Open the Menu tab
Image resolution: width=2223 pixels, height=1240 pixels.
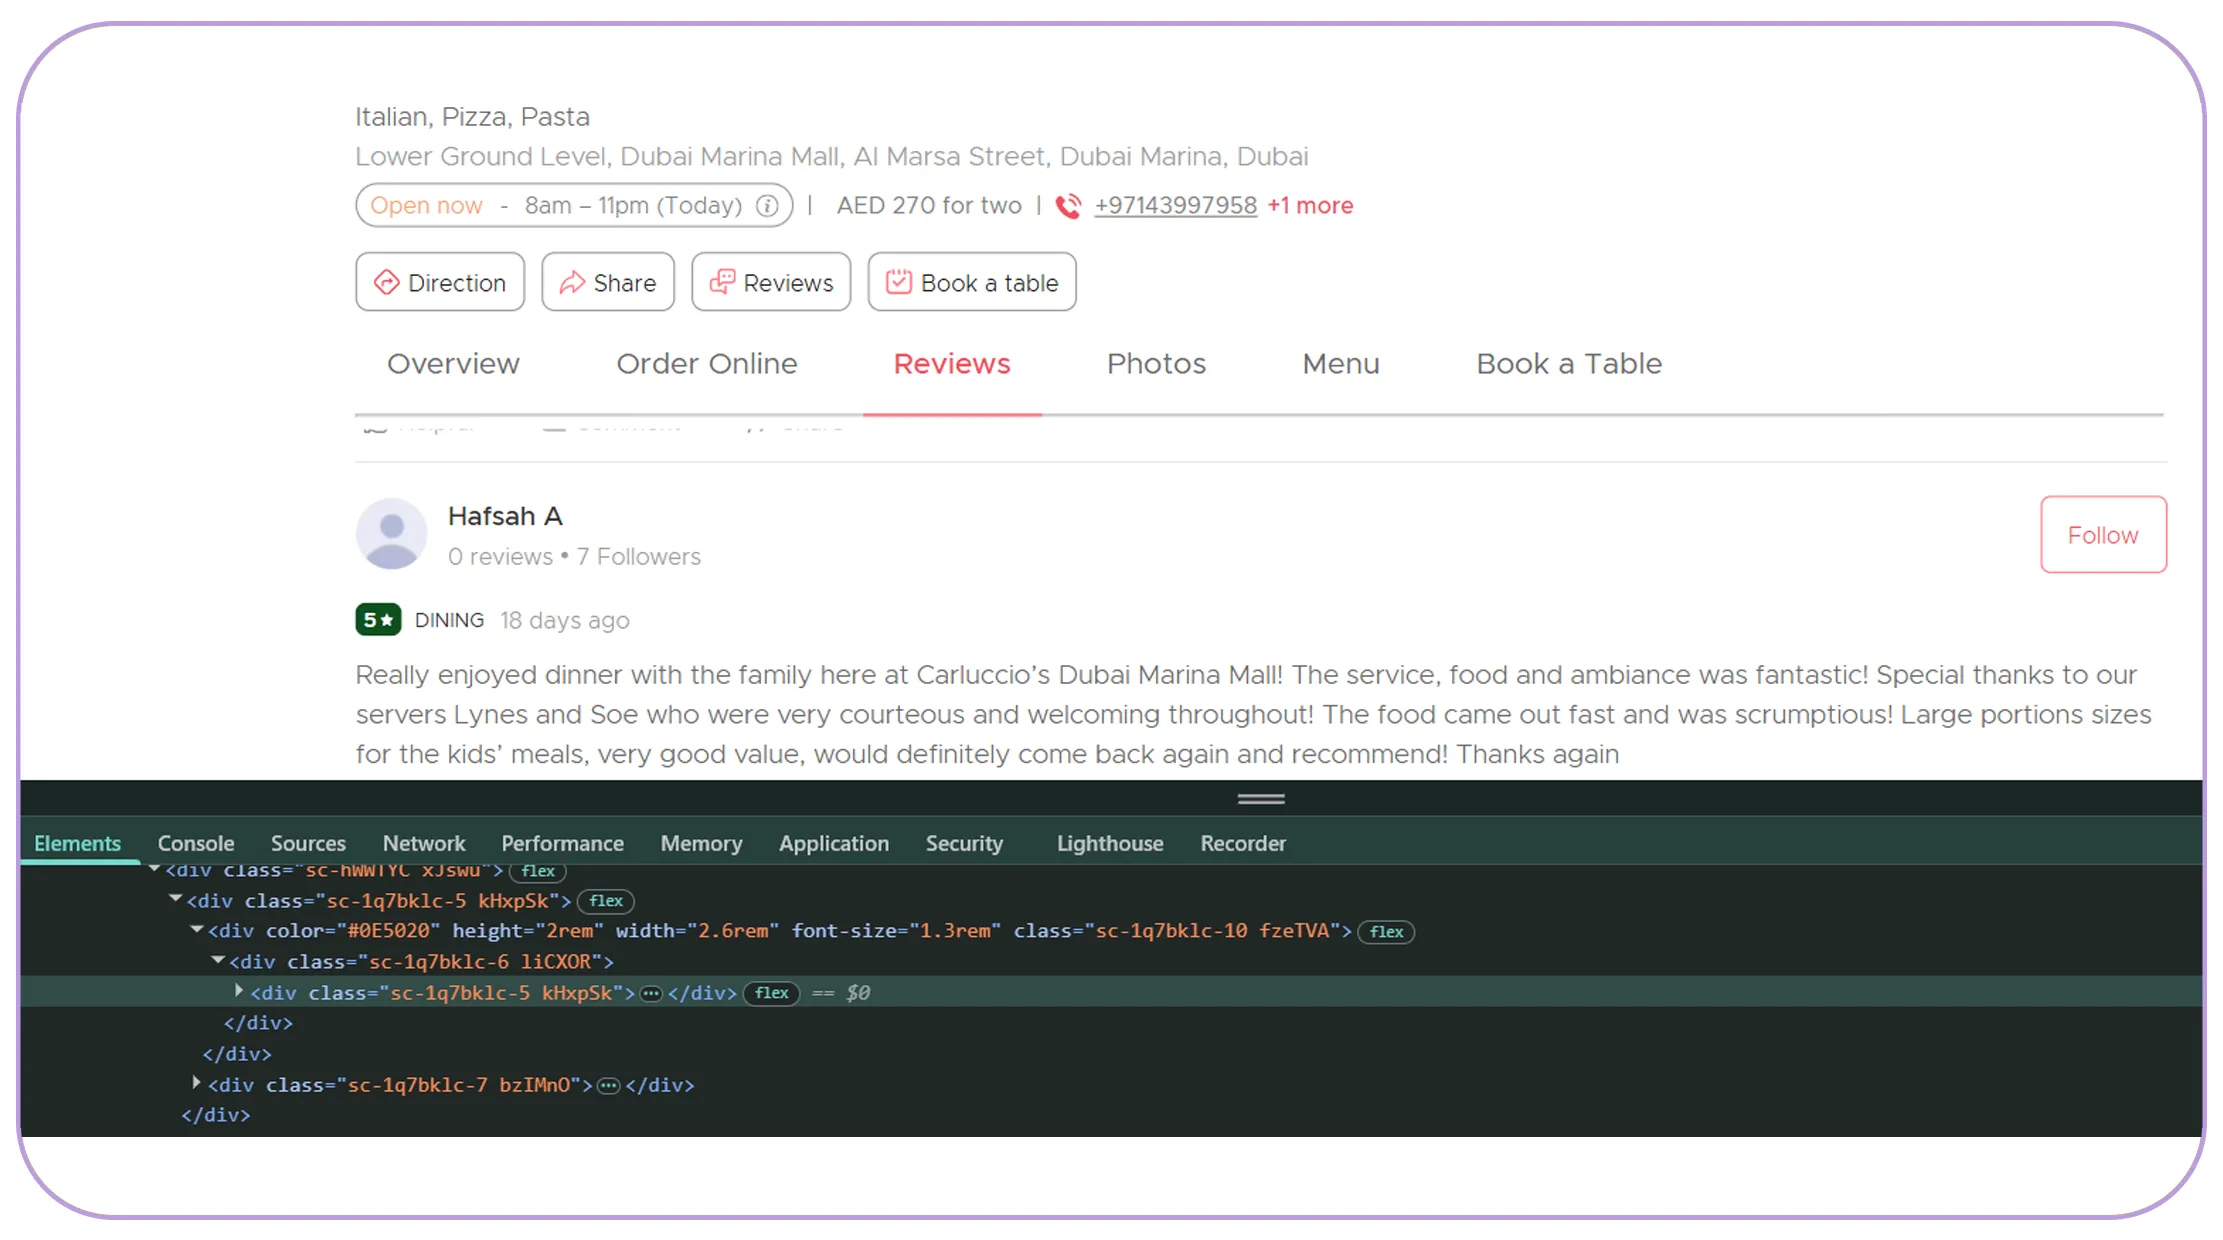point(1341,364)
